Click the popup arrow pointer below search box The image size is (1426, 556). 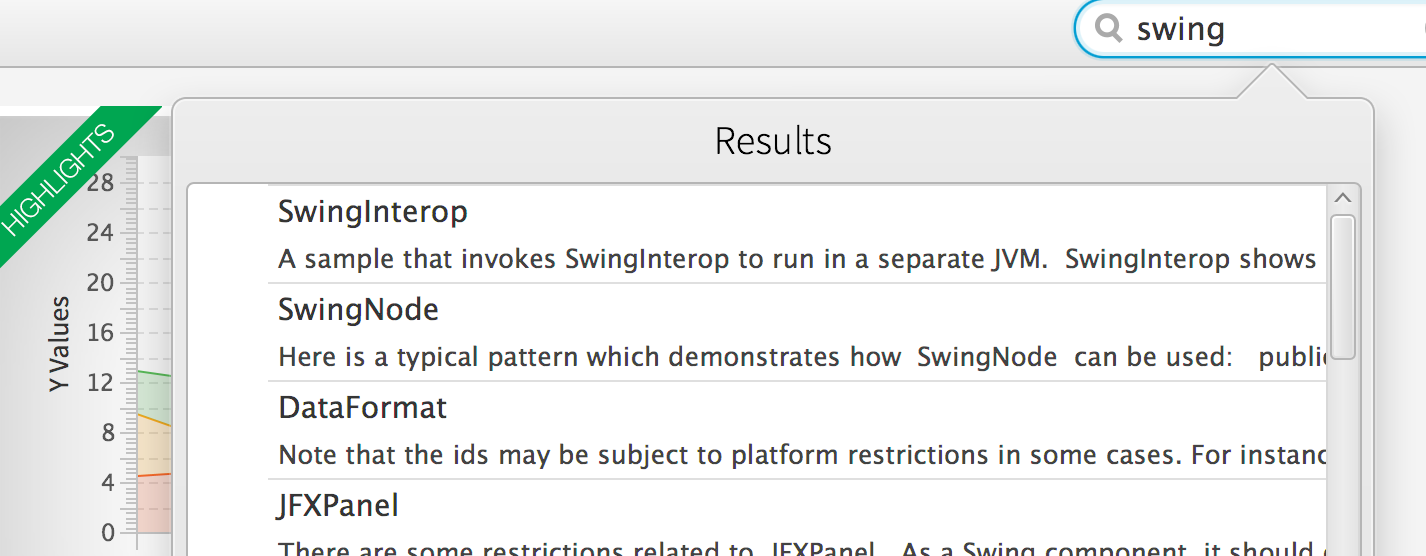pyautogui.click(x=1271, y=82)
